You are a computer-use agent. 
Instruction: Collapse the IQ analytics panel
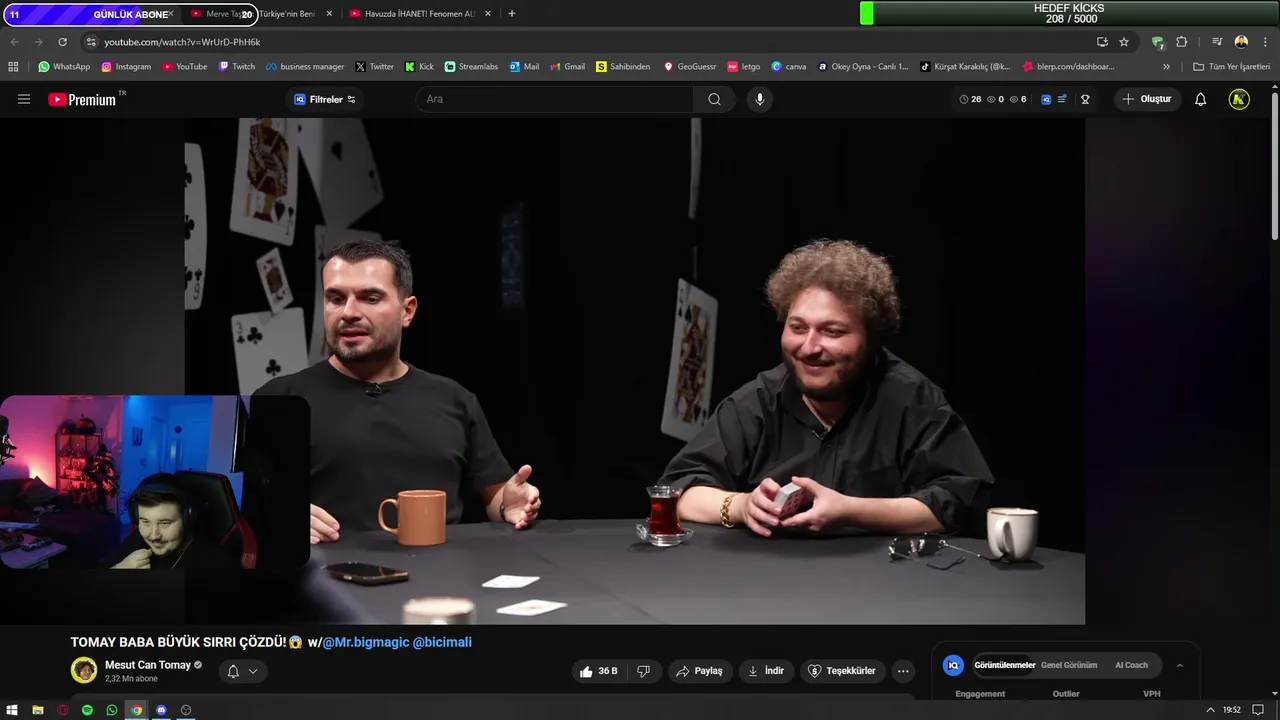[1180, 665]
